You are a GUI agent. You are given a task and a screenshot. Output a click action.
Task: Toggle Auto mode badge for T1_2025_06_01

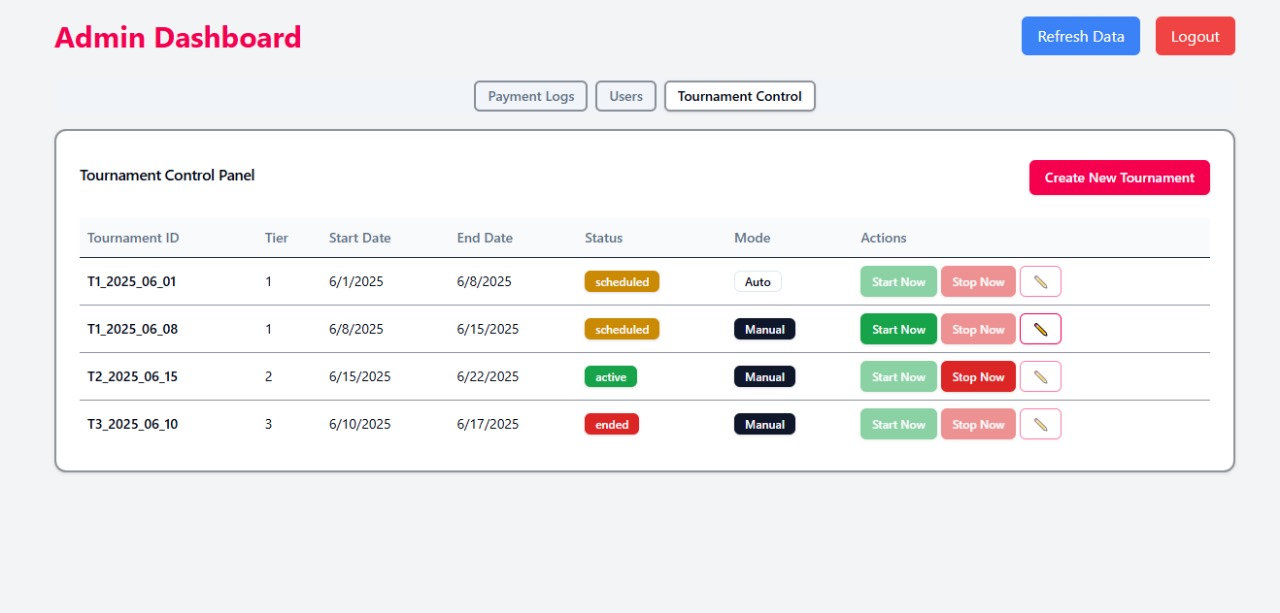pos(758,282)
